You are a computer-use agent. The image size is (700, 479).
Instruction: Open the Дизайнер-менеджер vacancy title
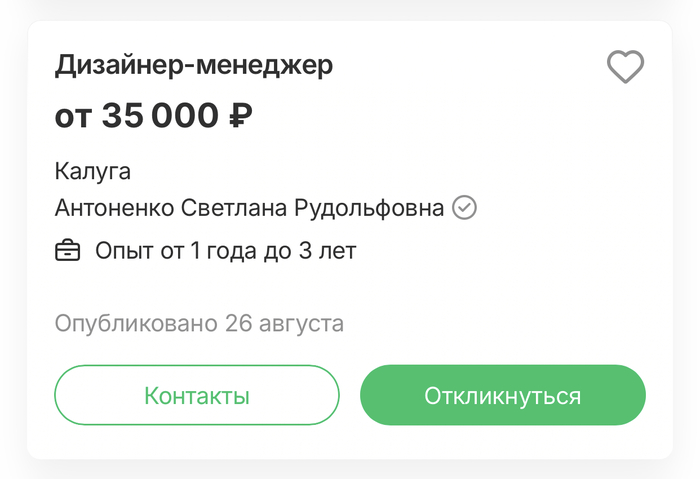(x=193, y=66)
